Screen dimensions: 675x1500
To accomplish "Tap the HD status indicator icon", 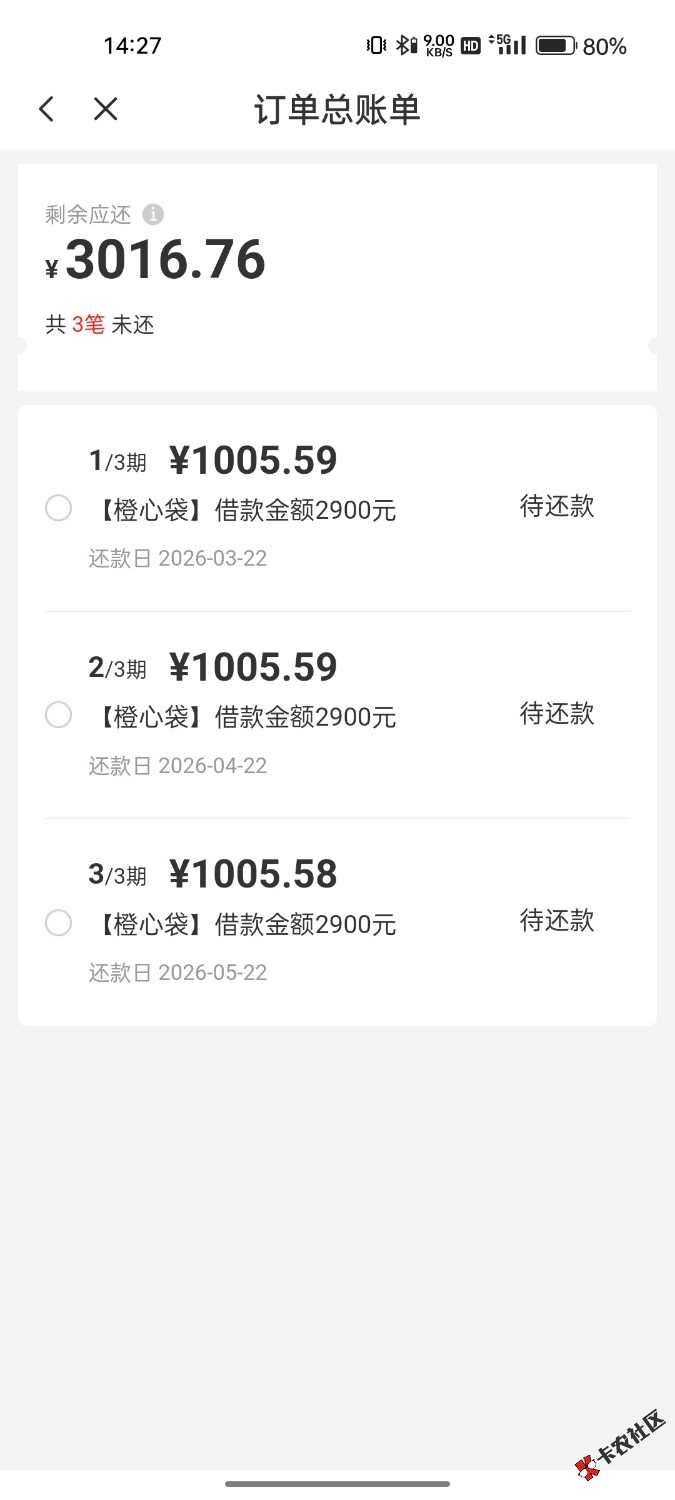I will click(470, 46).
